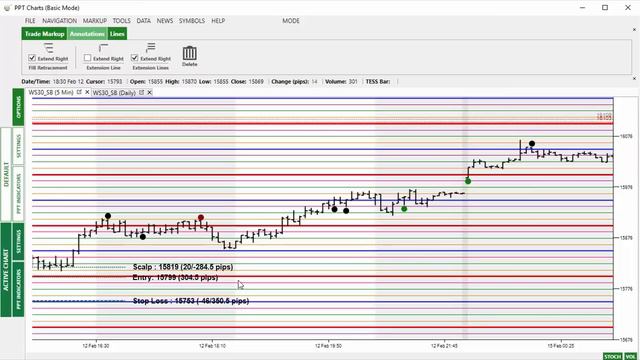Open the DEFAULT SETTINGS side tab
This screenshot has width=640, height=360.
point(18,146)
